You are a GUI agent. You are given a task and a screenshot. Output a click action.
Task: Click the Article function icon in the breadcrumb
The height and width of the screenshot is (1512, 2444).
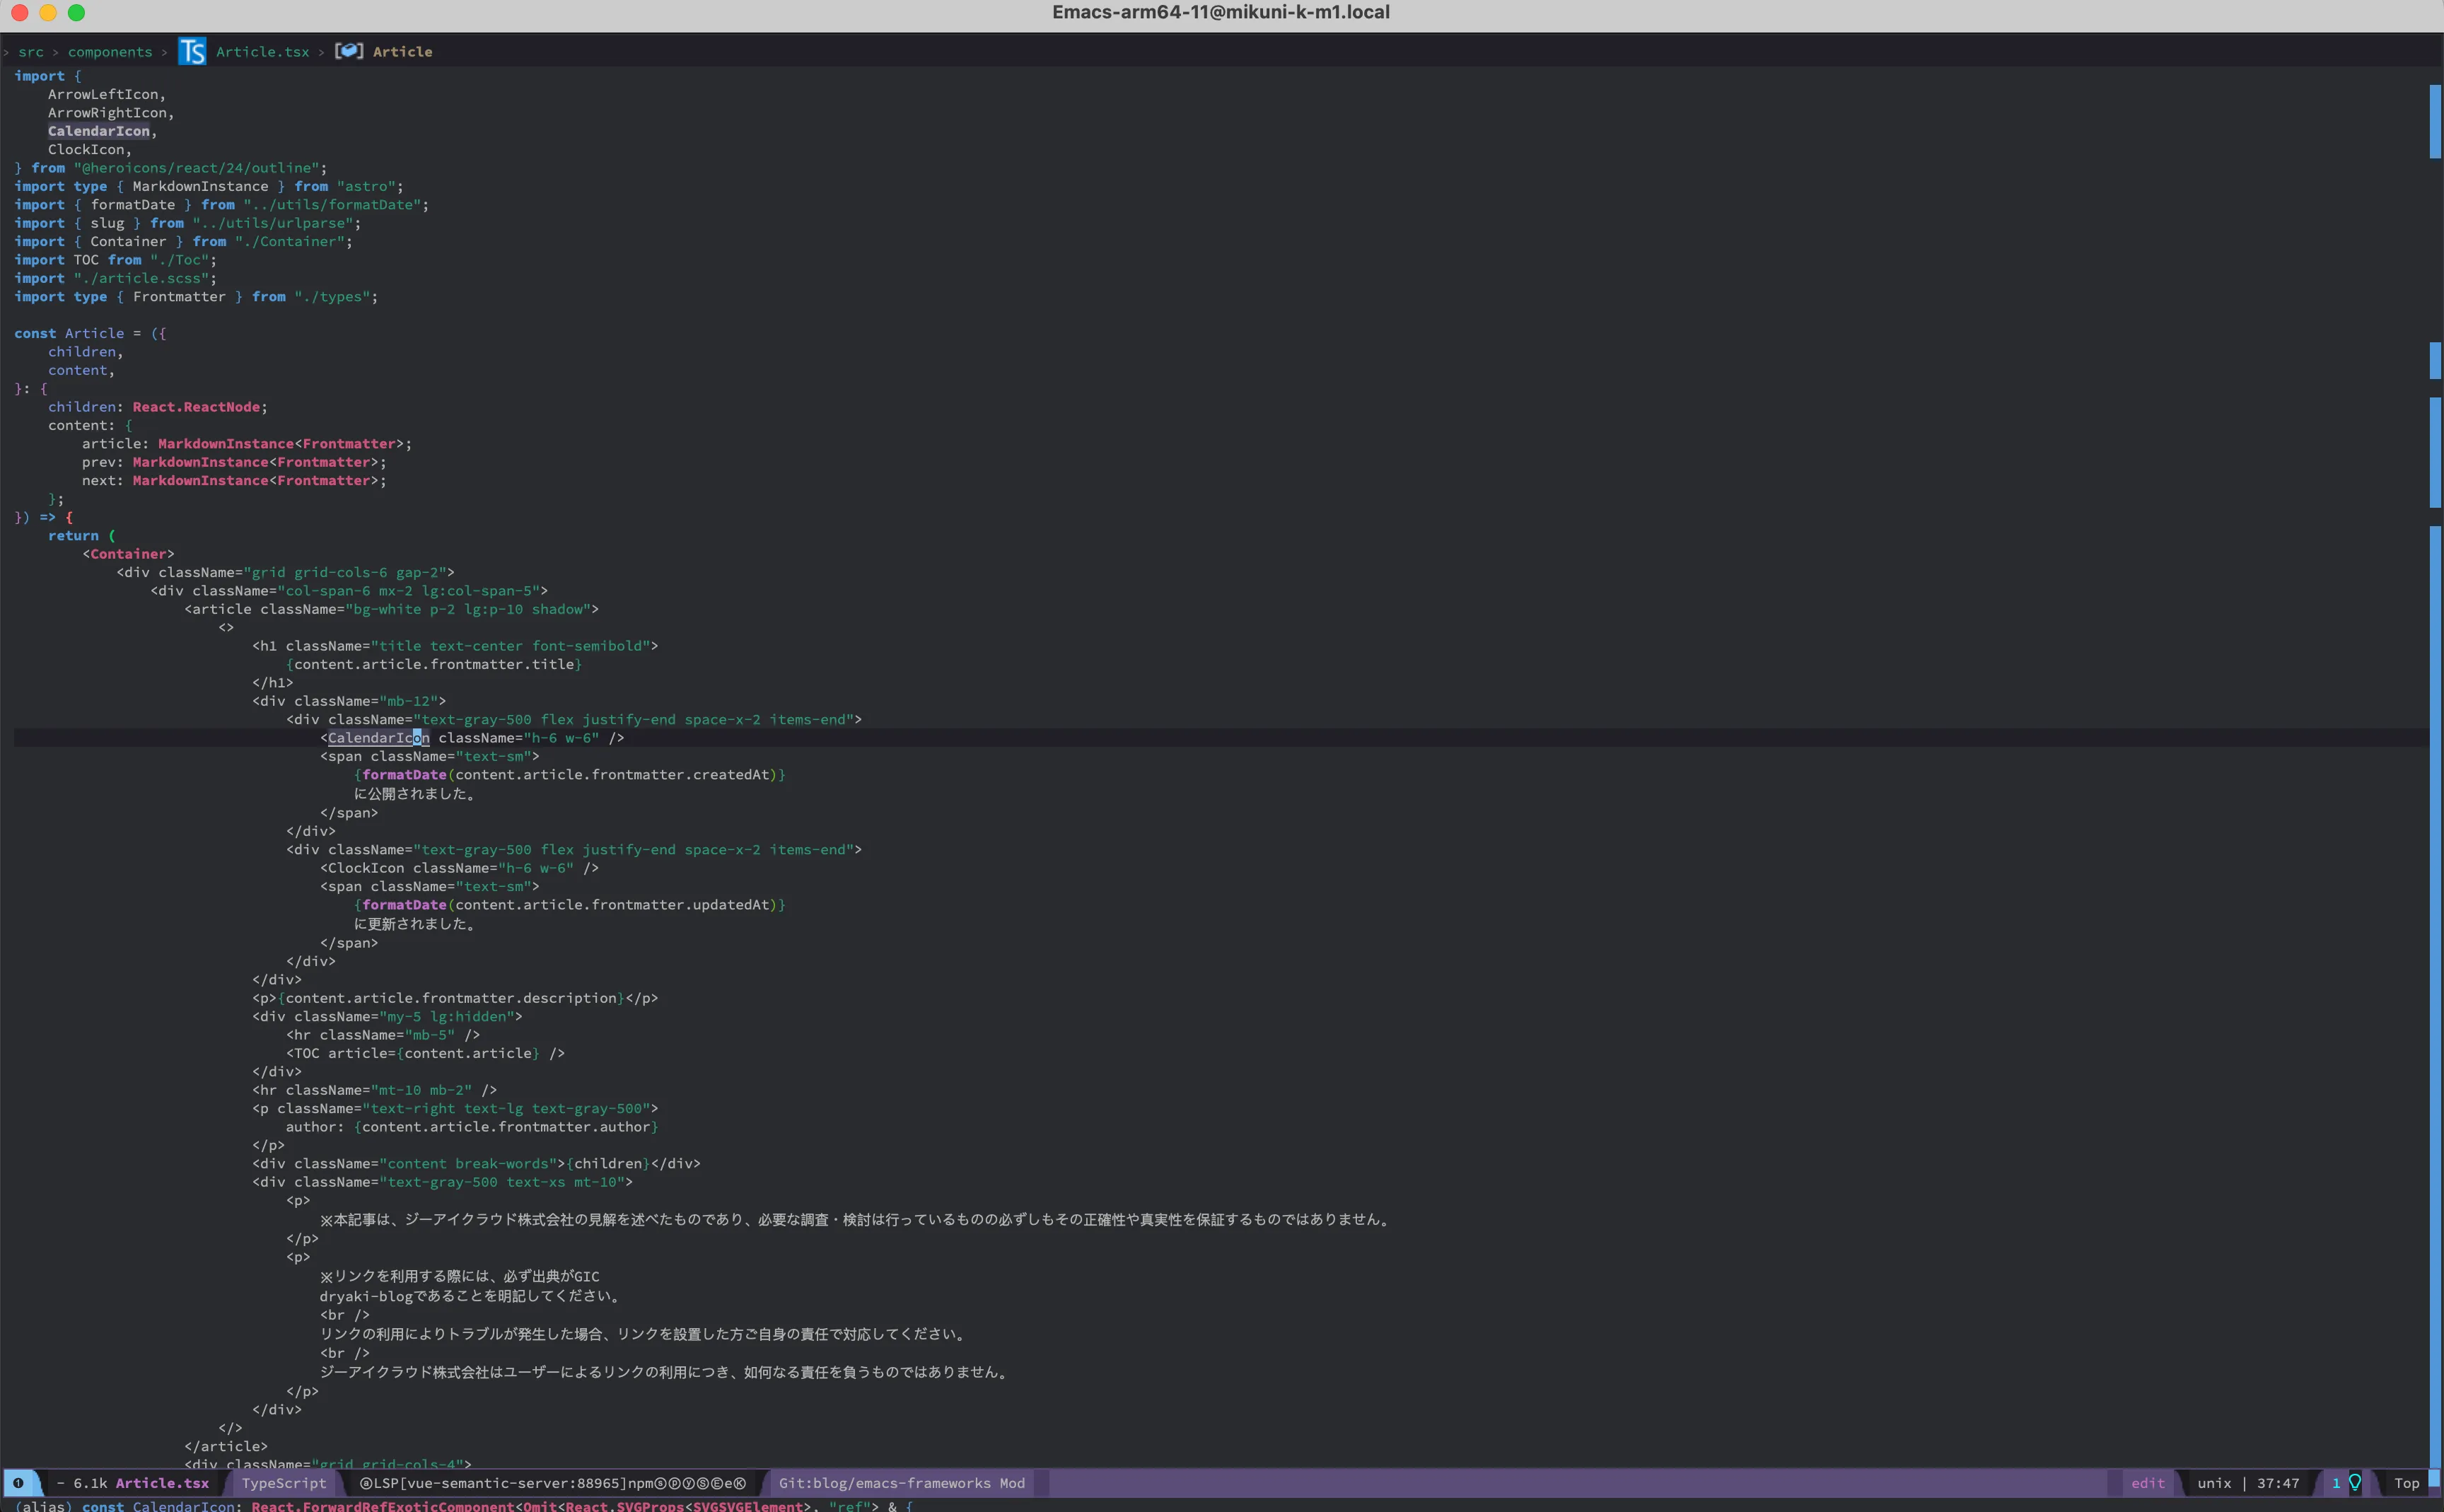click(349, 51)
